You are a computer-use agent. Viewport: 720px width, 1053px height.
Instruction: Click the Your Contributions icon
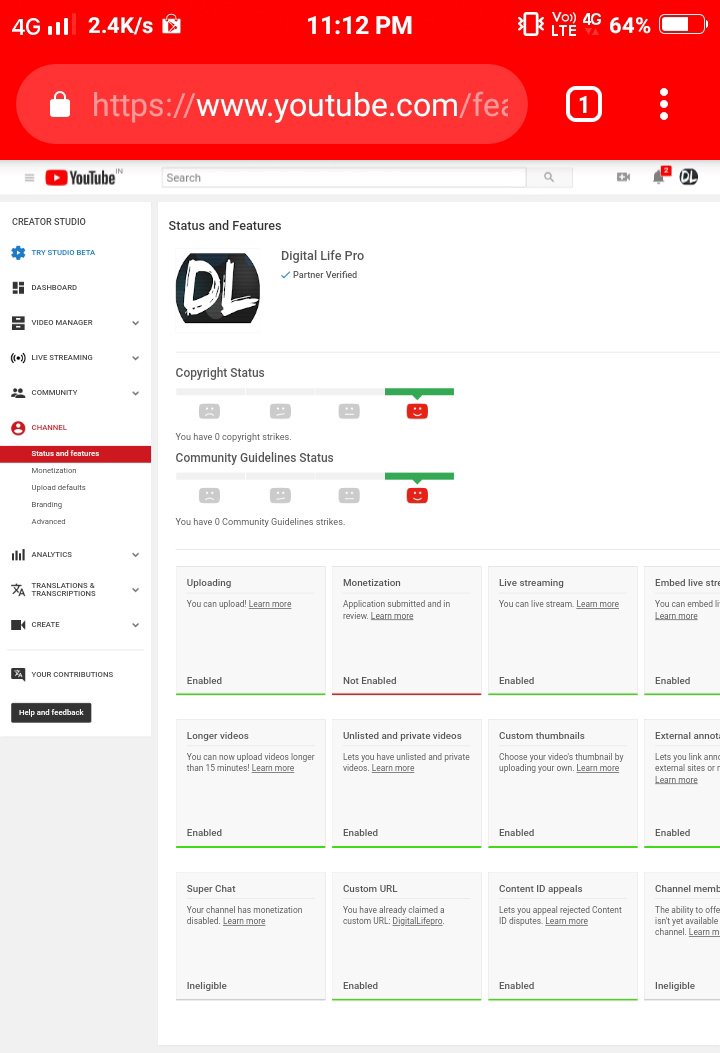[18, 674]
